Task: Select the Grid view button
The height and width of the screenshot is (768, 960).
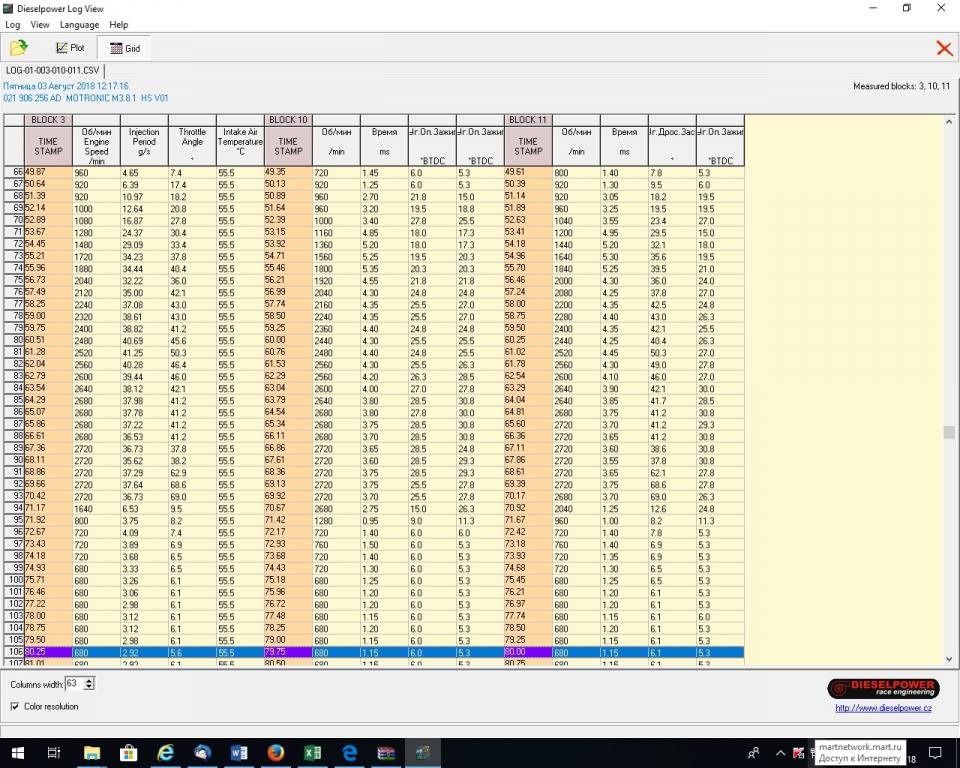Action: click(x=124, y=48)
